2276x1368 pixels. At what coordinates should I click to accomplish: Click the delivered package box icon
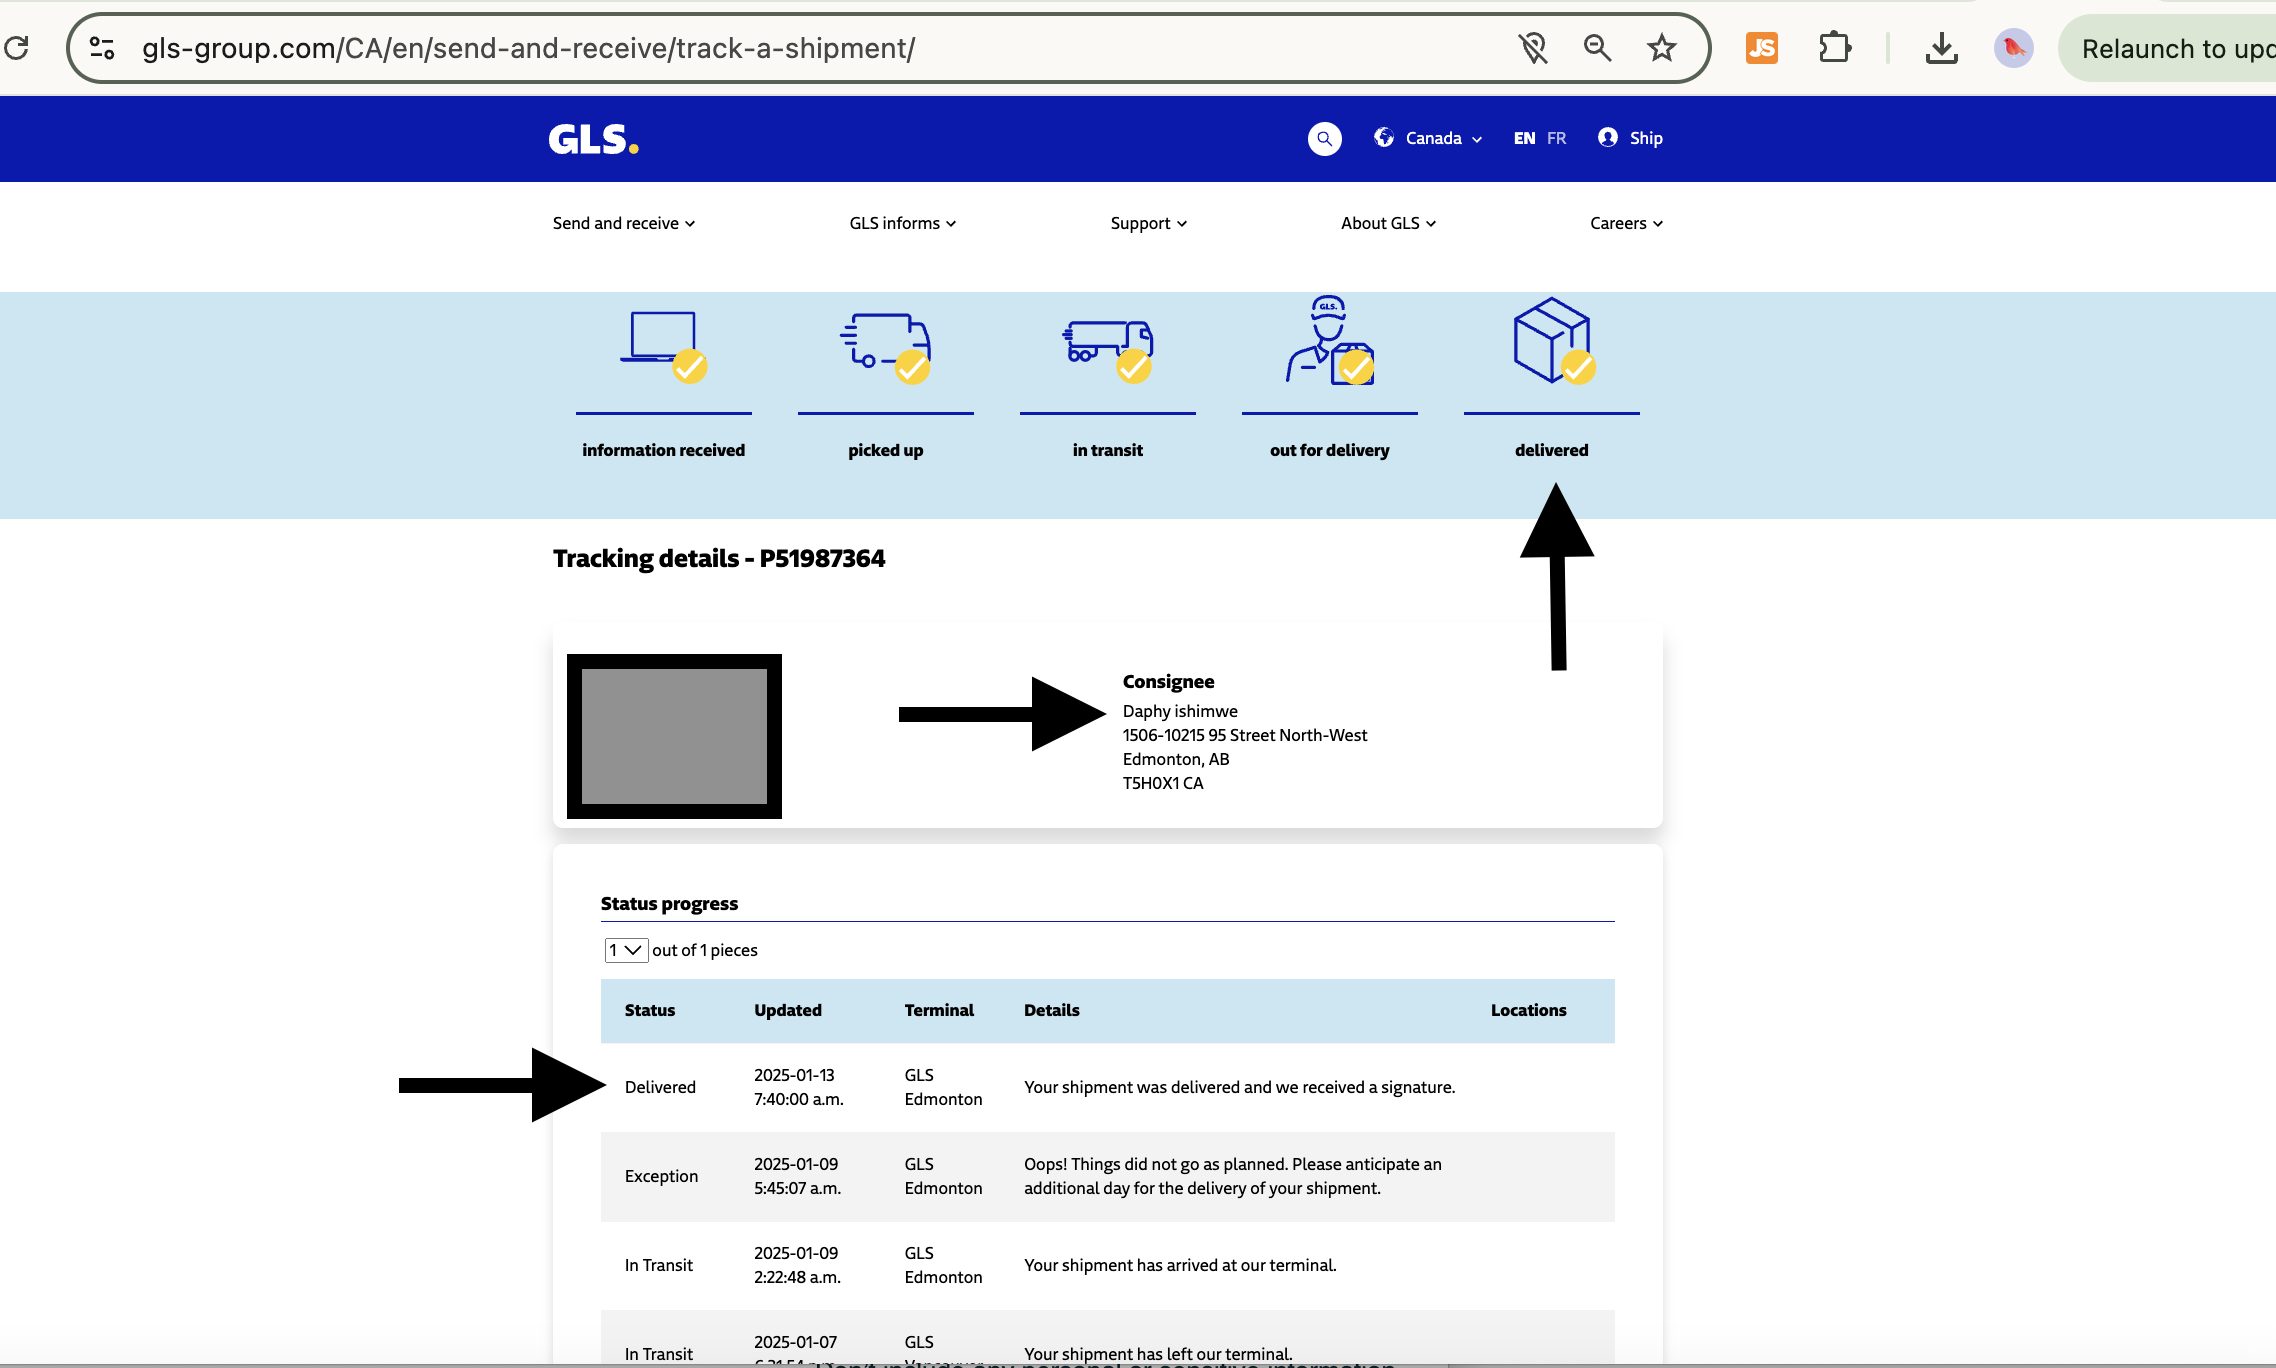tap(1553, 340)
